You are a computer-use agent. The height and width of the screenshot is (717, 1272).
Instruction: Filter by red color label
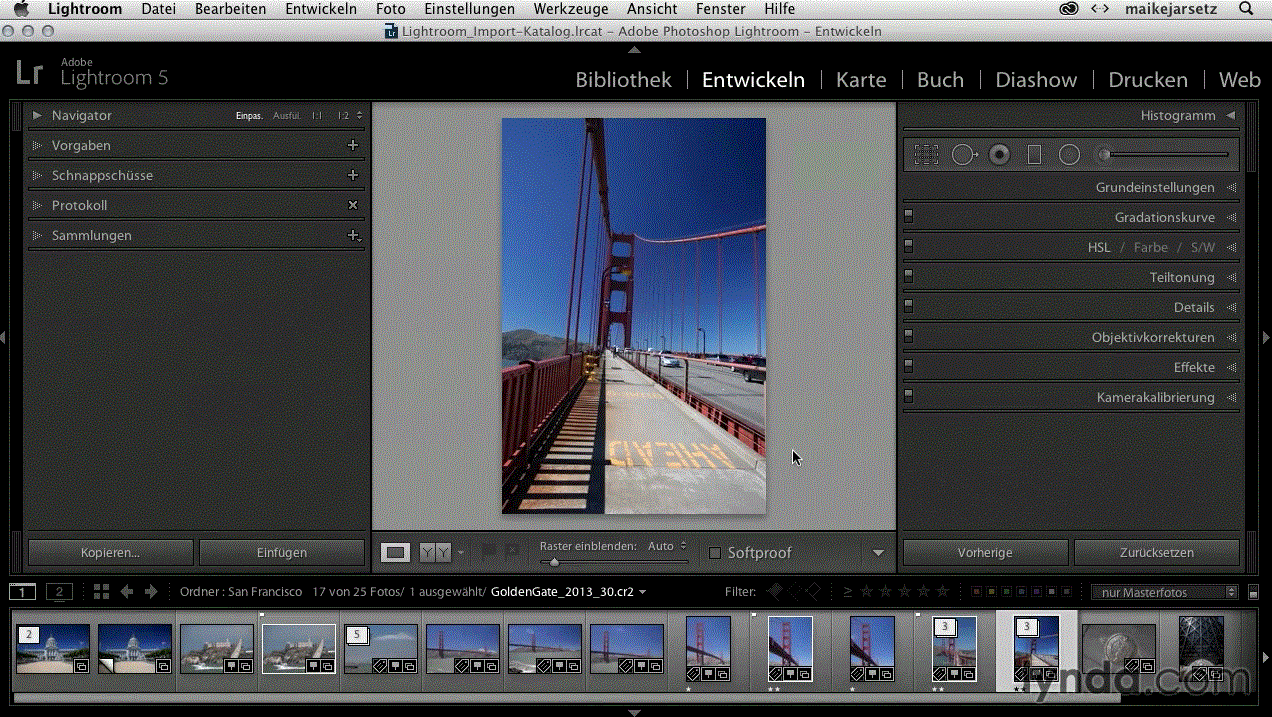977,592
